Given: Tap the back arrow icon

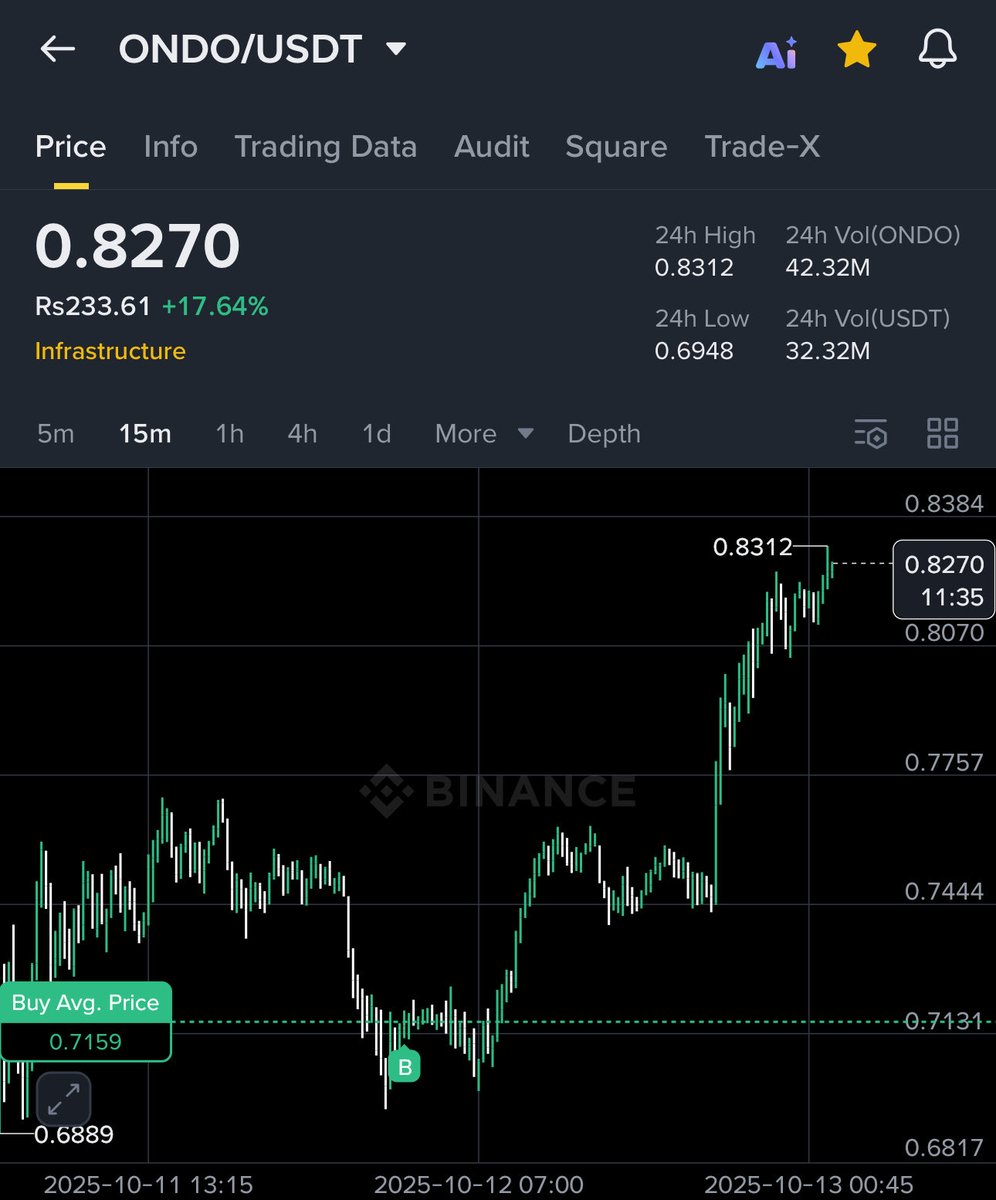Looking at the screenshot, I should pyautogui.click(x=57, y=49).
